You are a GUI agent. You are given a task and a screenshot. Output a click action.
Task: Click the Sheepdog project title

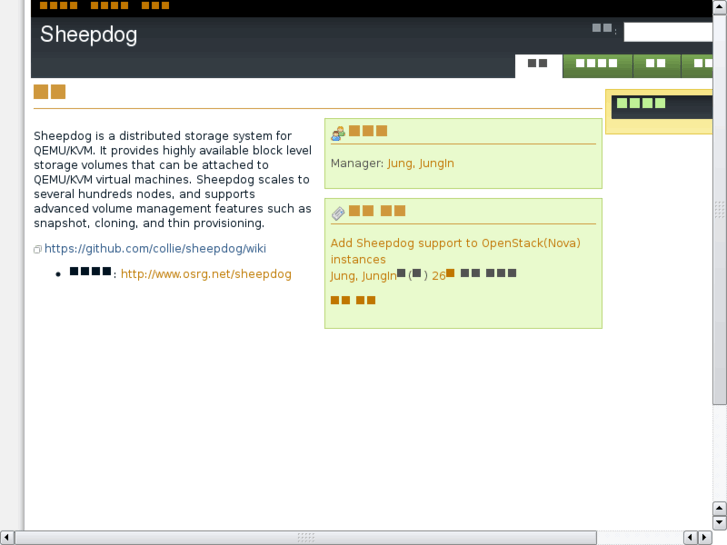pos(89,34)
